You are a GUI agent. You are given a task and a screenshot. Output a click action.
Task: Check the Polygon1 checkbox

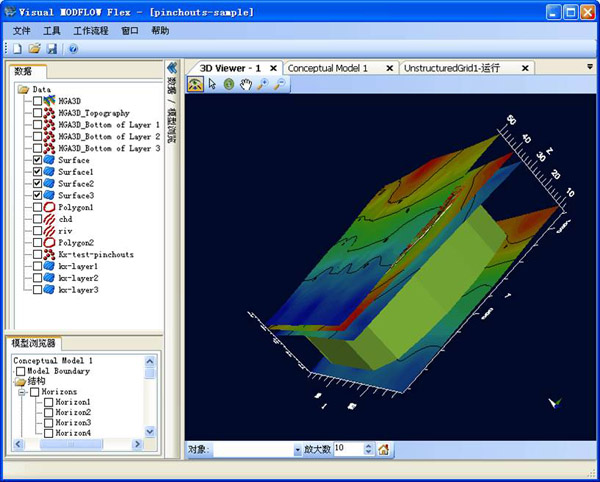point(37,207)
